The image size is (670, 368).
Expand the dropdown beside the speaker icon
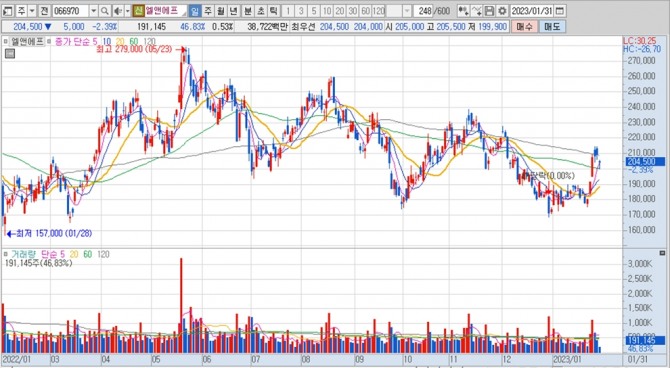(x=127, y=11)
